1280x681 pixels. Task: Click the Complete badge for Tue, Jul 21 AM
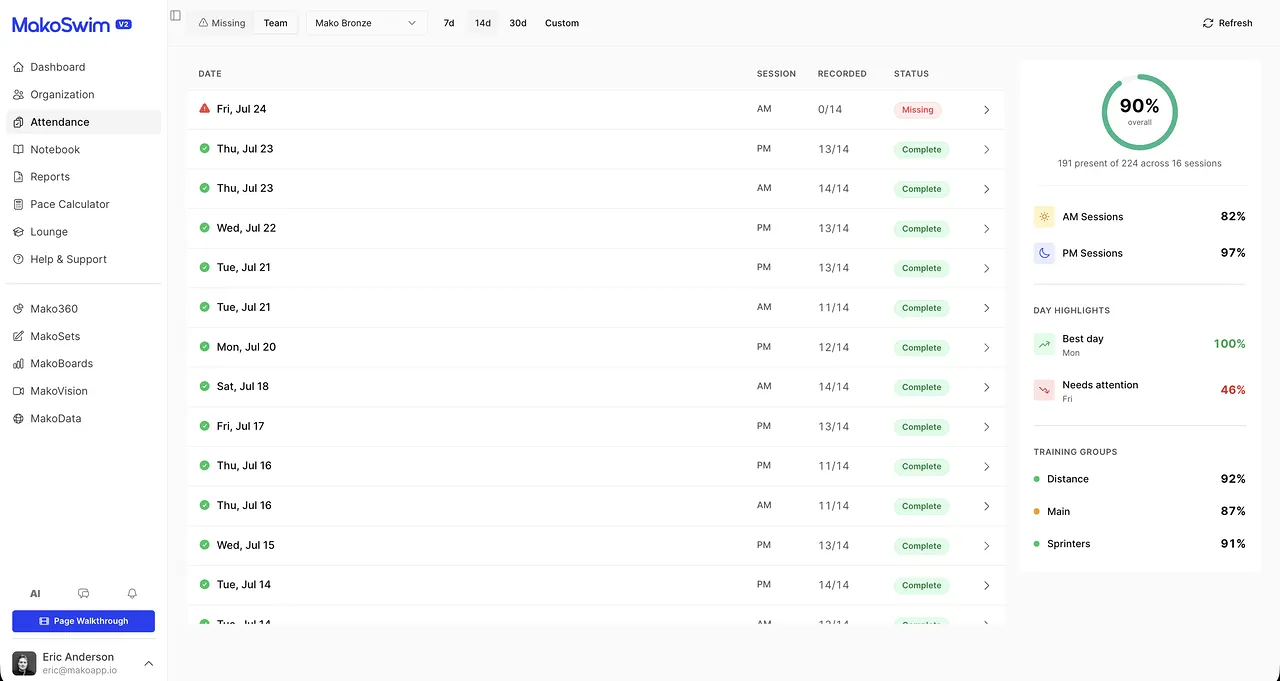coord(921,308)
